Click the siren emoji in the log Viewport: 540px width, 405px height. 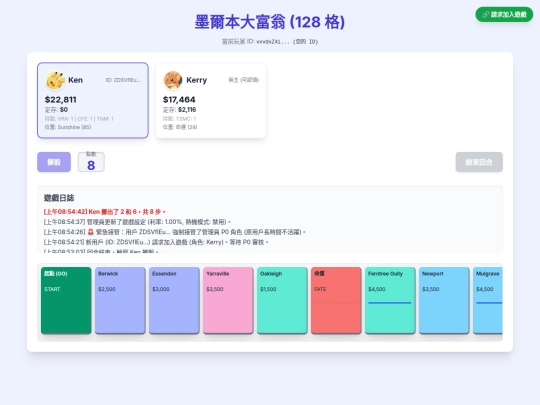(x=91, y=232)
